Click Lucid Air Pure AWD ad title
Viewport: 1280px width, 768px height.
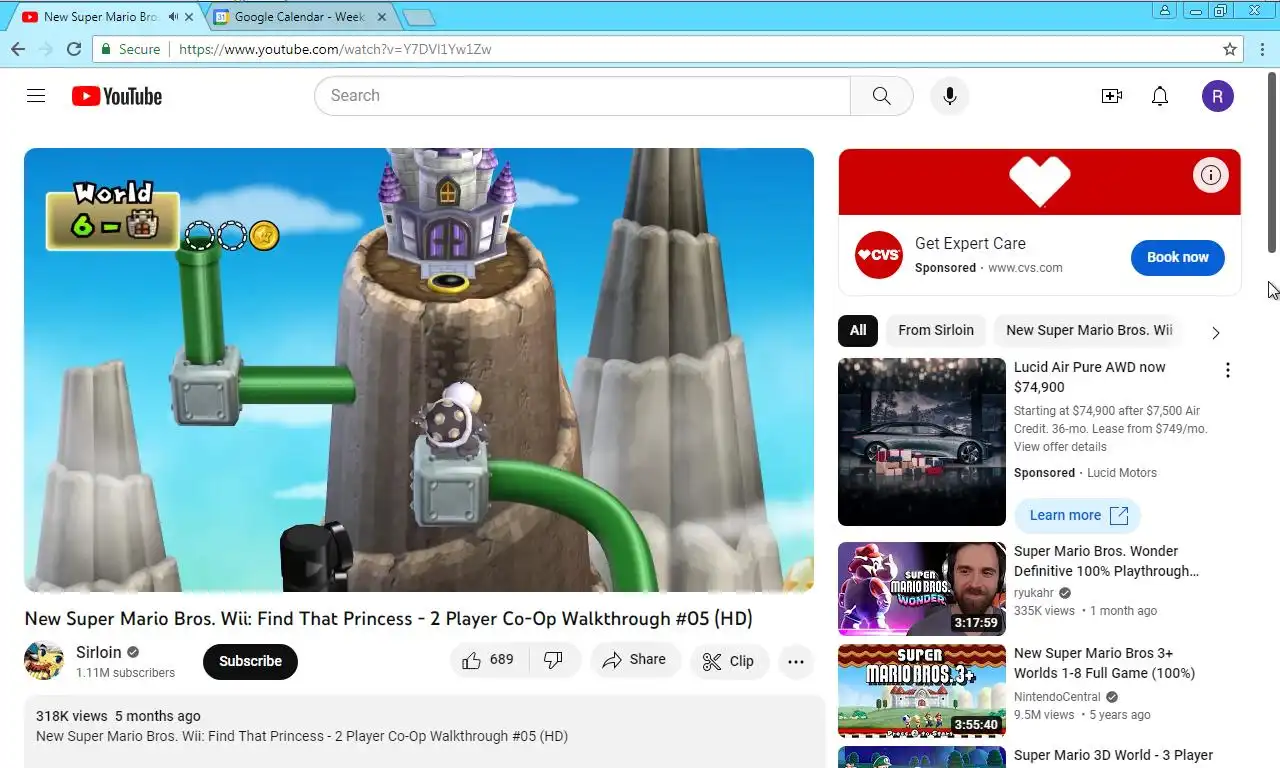1090,377
